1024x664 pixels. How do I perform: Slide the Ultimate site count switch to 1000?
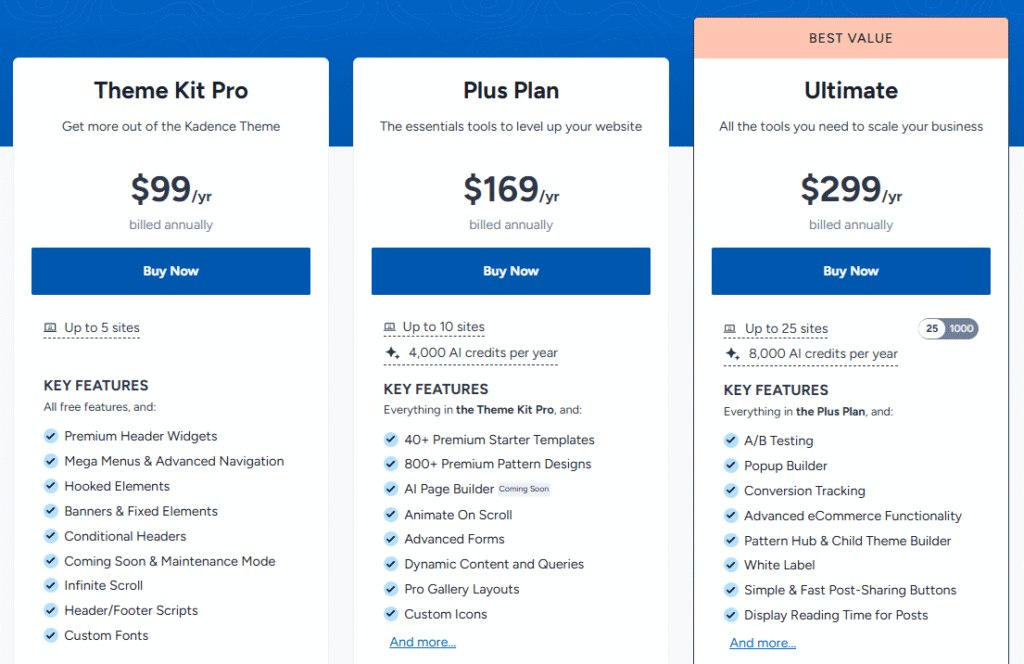(963, 328)
